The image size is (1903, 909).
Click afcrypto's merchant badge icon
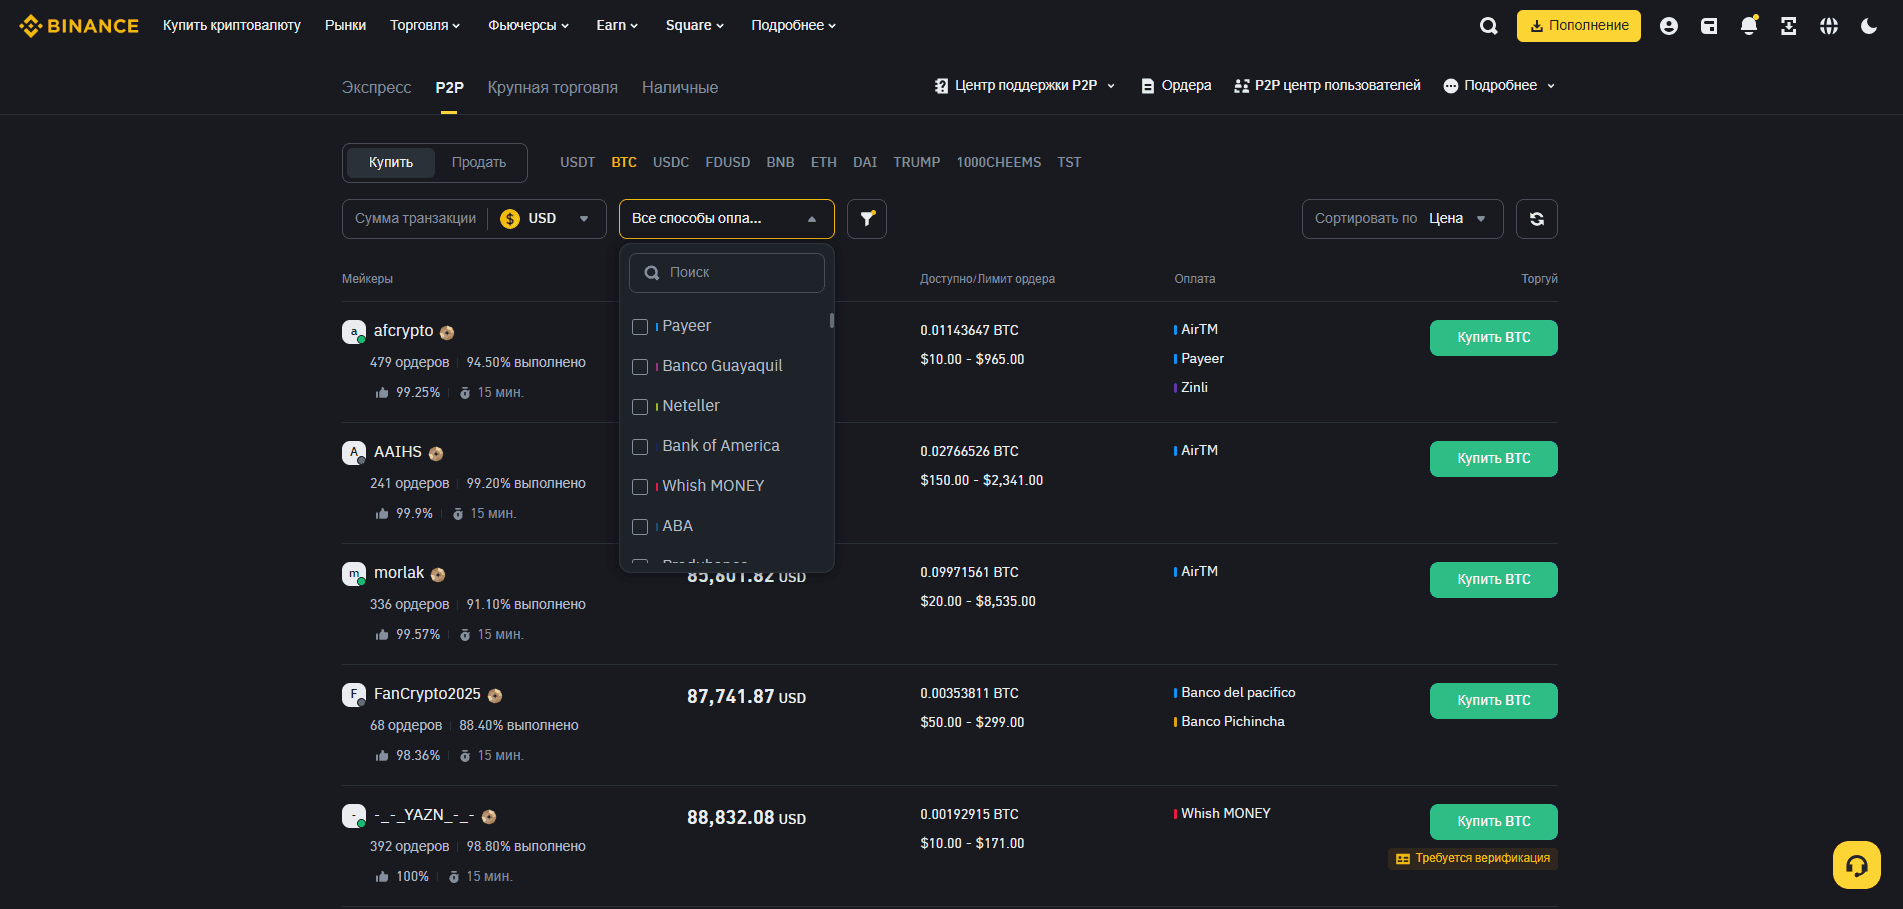tap(447, 333)
